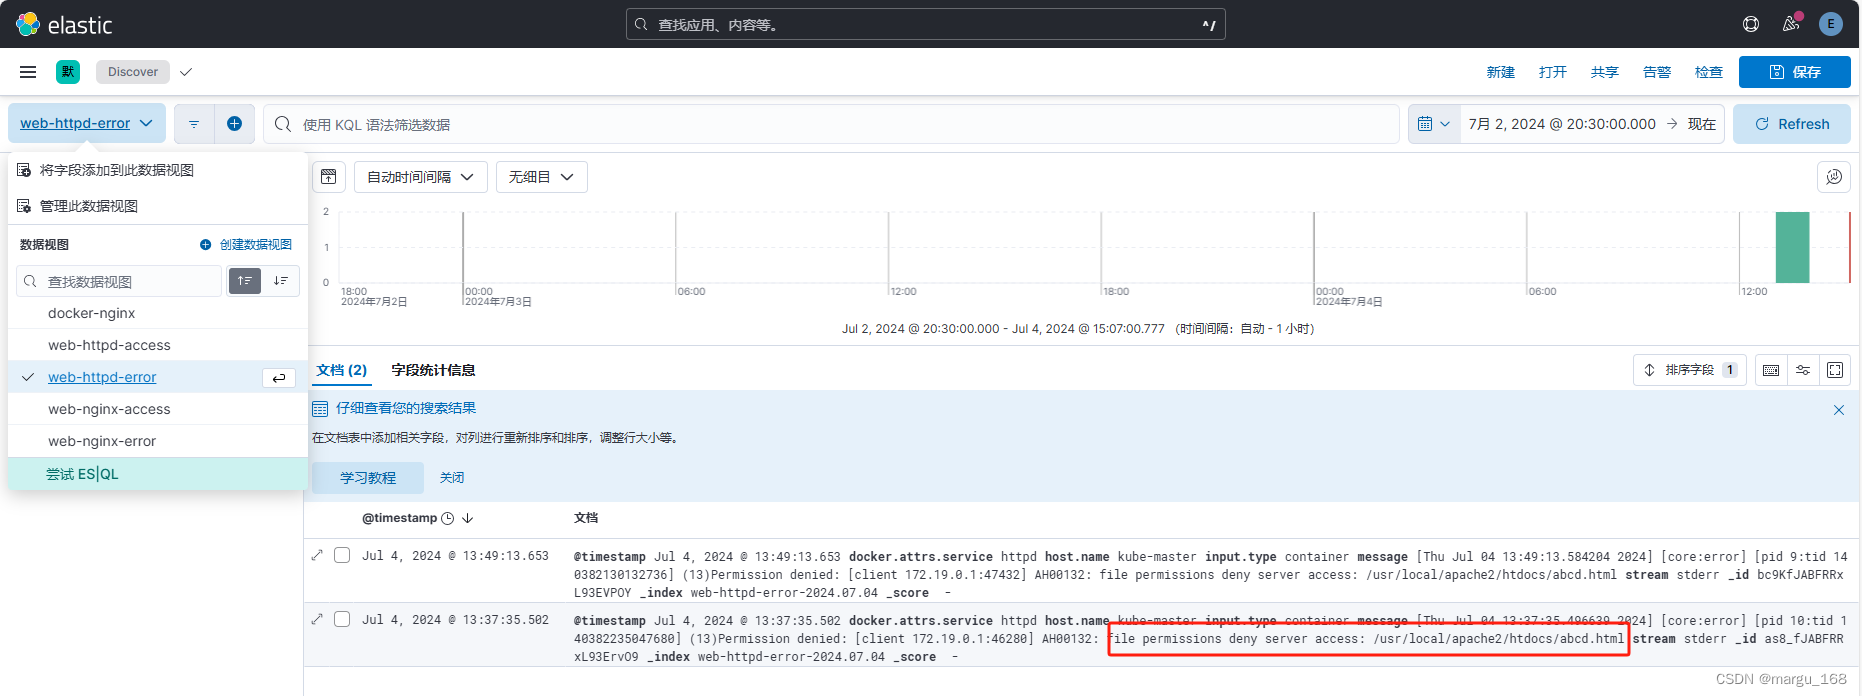Toggle the chart visibility icon
The image size is (1862, 696).
329,177
